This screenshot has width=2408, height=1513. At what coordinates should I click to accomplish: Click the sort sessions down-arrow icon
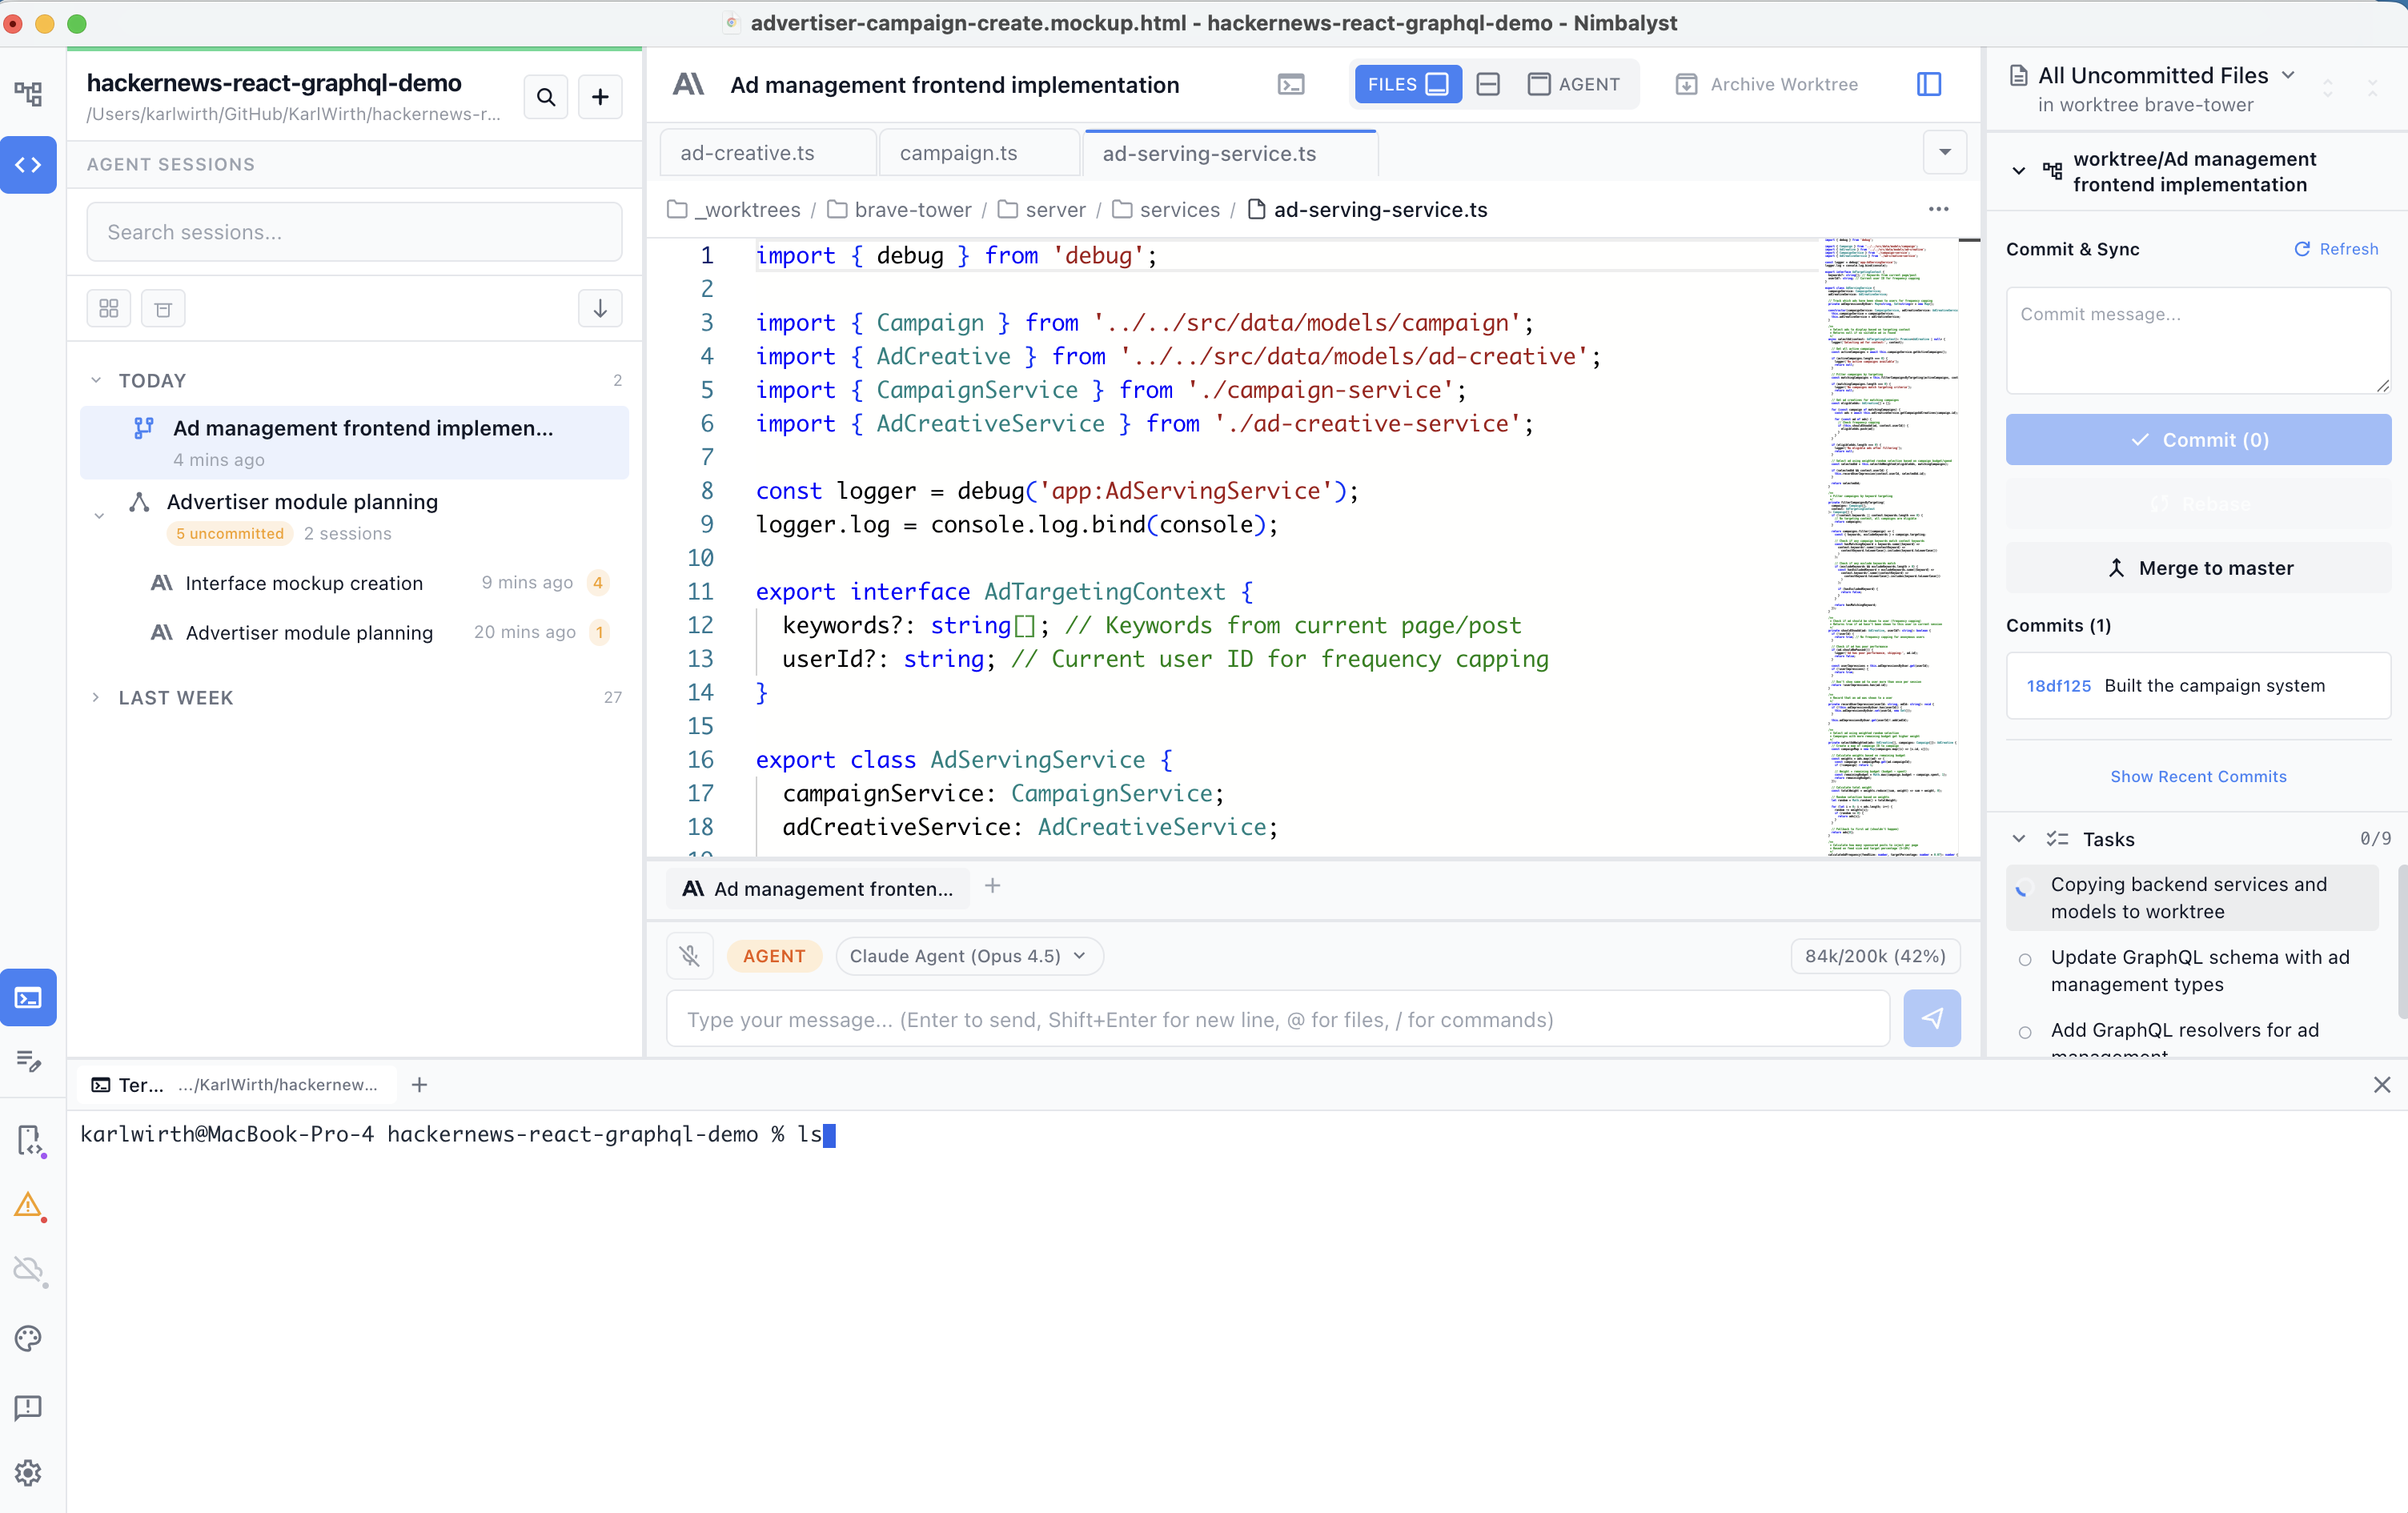pyautogui.click(x=600, y=309)
